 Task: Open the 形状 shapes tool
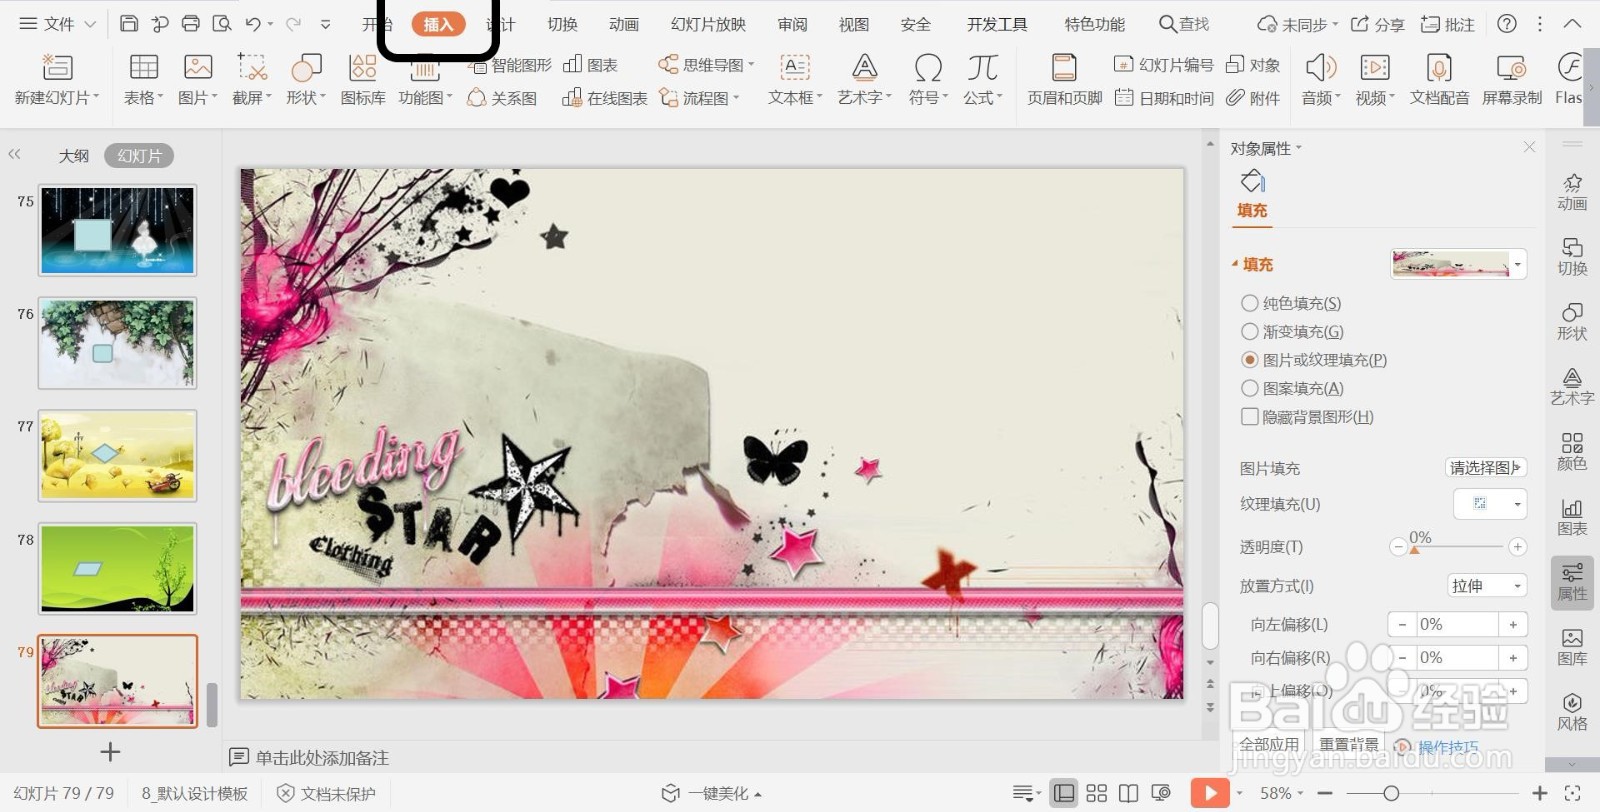[x=306, y=80]
